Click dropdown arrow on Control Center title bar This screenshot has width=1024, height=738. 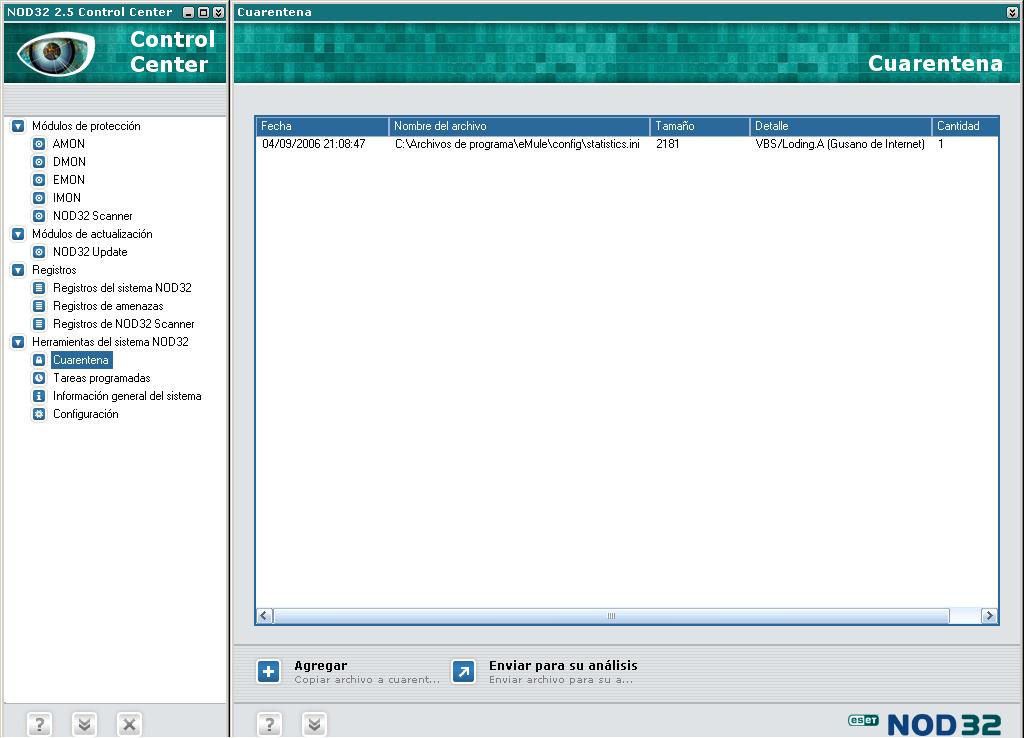[219, 12]
